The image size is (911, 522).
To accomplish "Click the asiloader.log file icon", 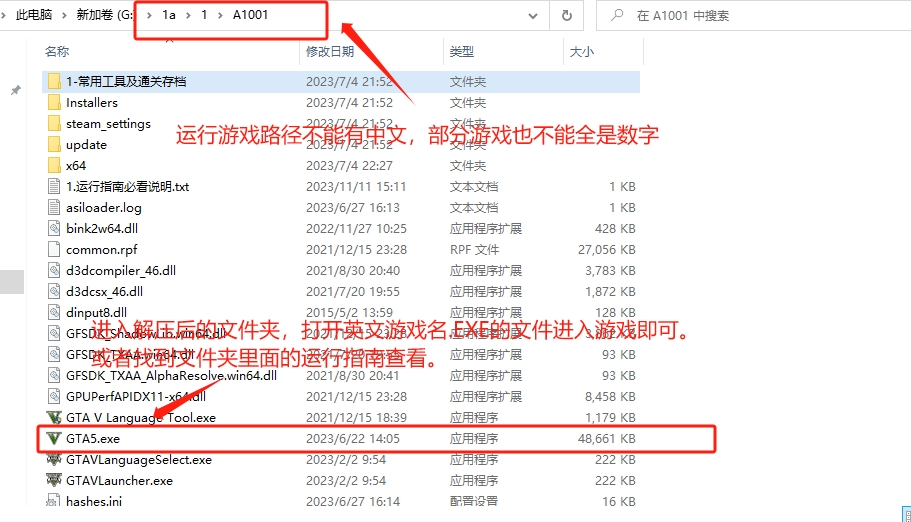I will [54, 207].
